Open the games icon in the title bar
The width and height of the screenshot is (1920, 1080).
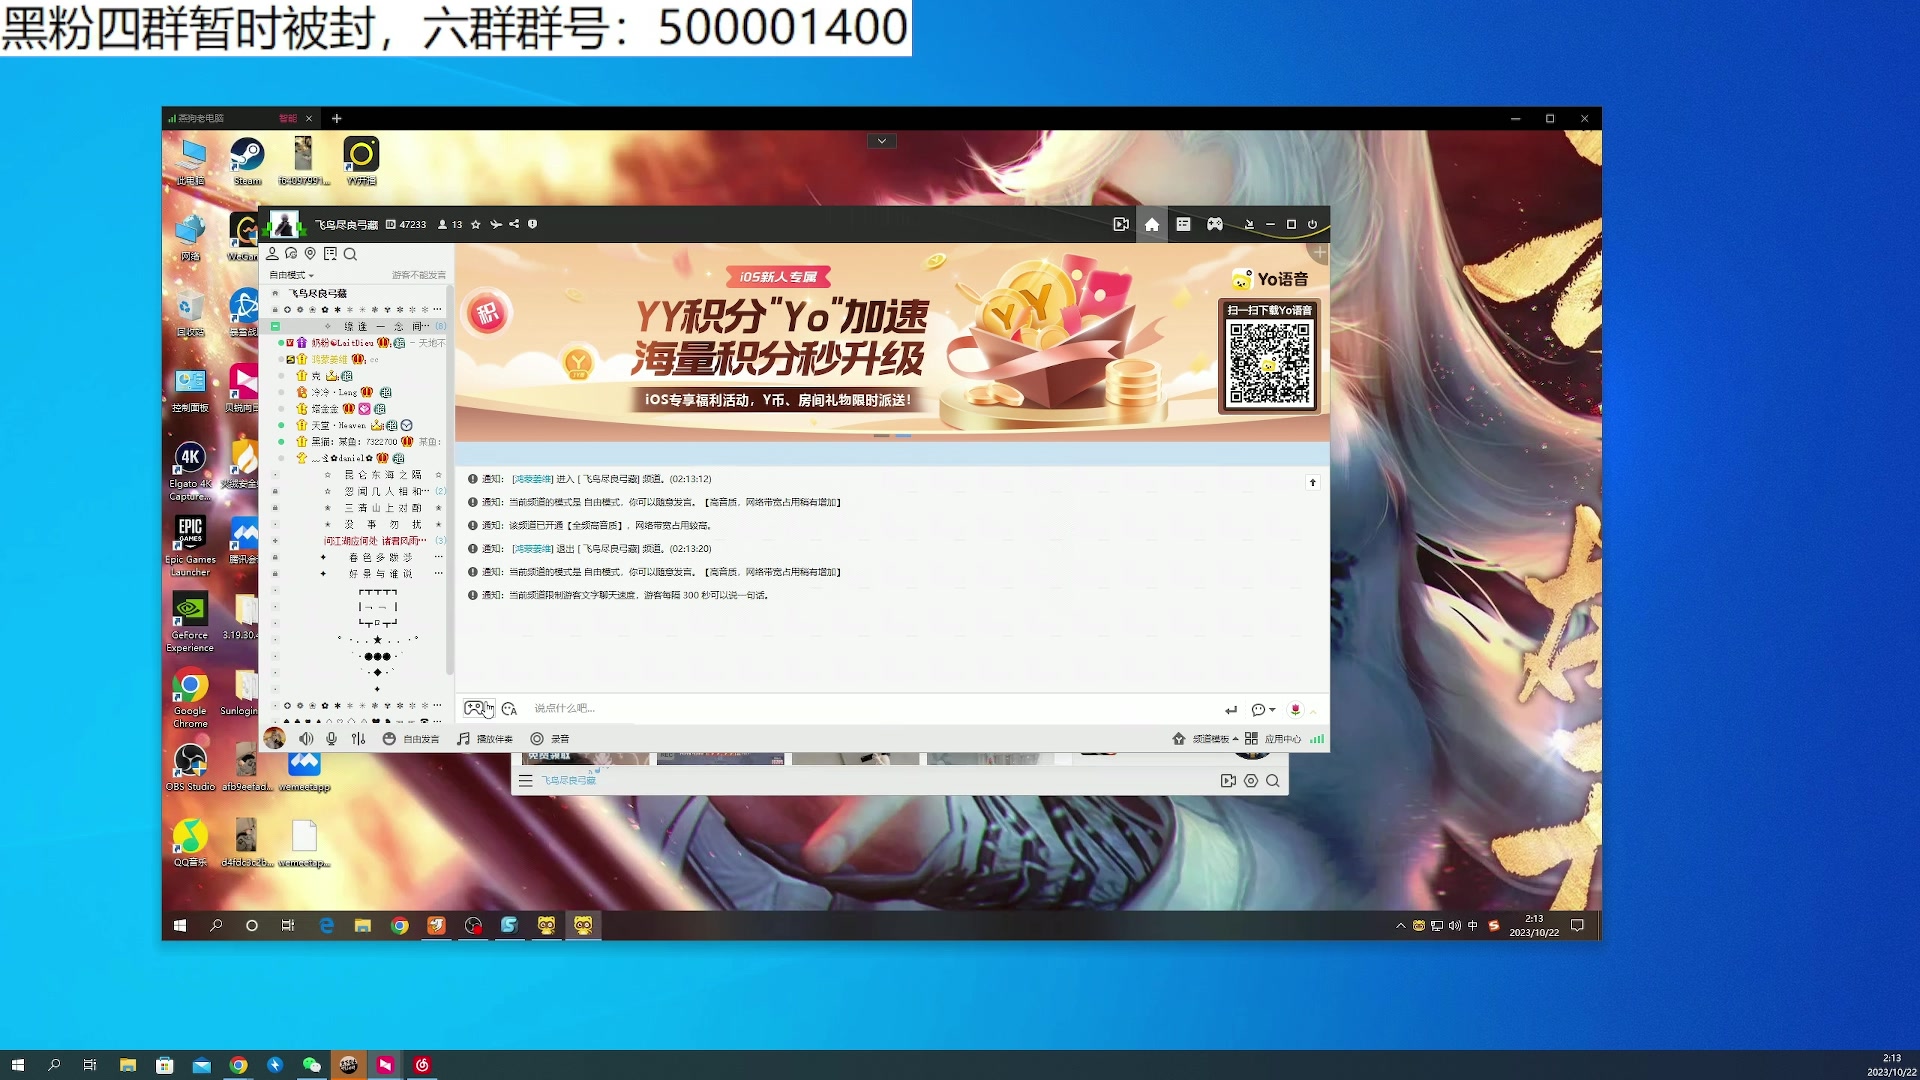click(x=1214, y=225)
